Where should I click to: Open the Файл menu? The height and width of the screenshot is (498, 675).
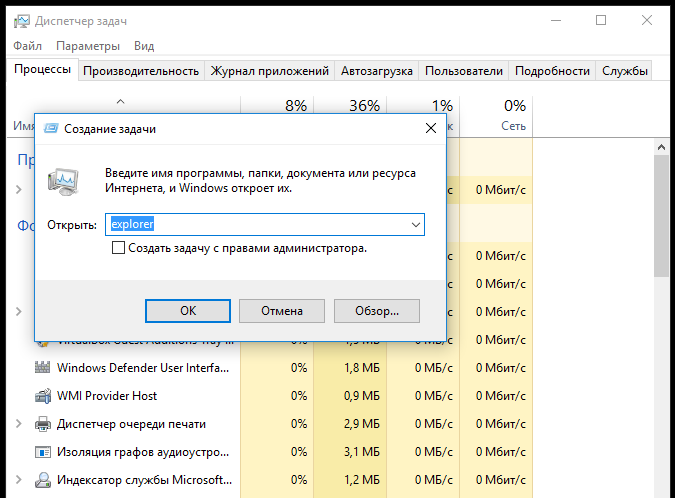pyautogui.click(x=27, y=46)
